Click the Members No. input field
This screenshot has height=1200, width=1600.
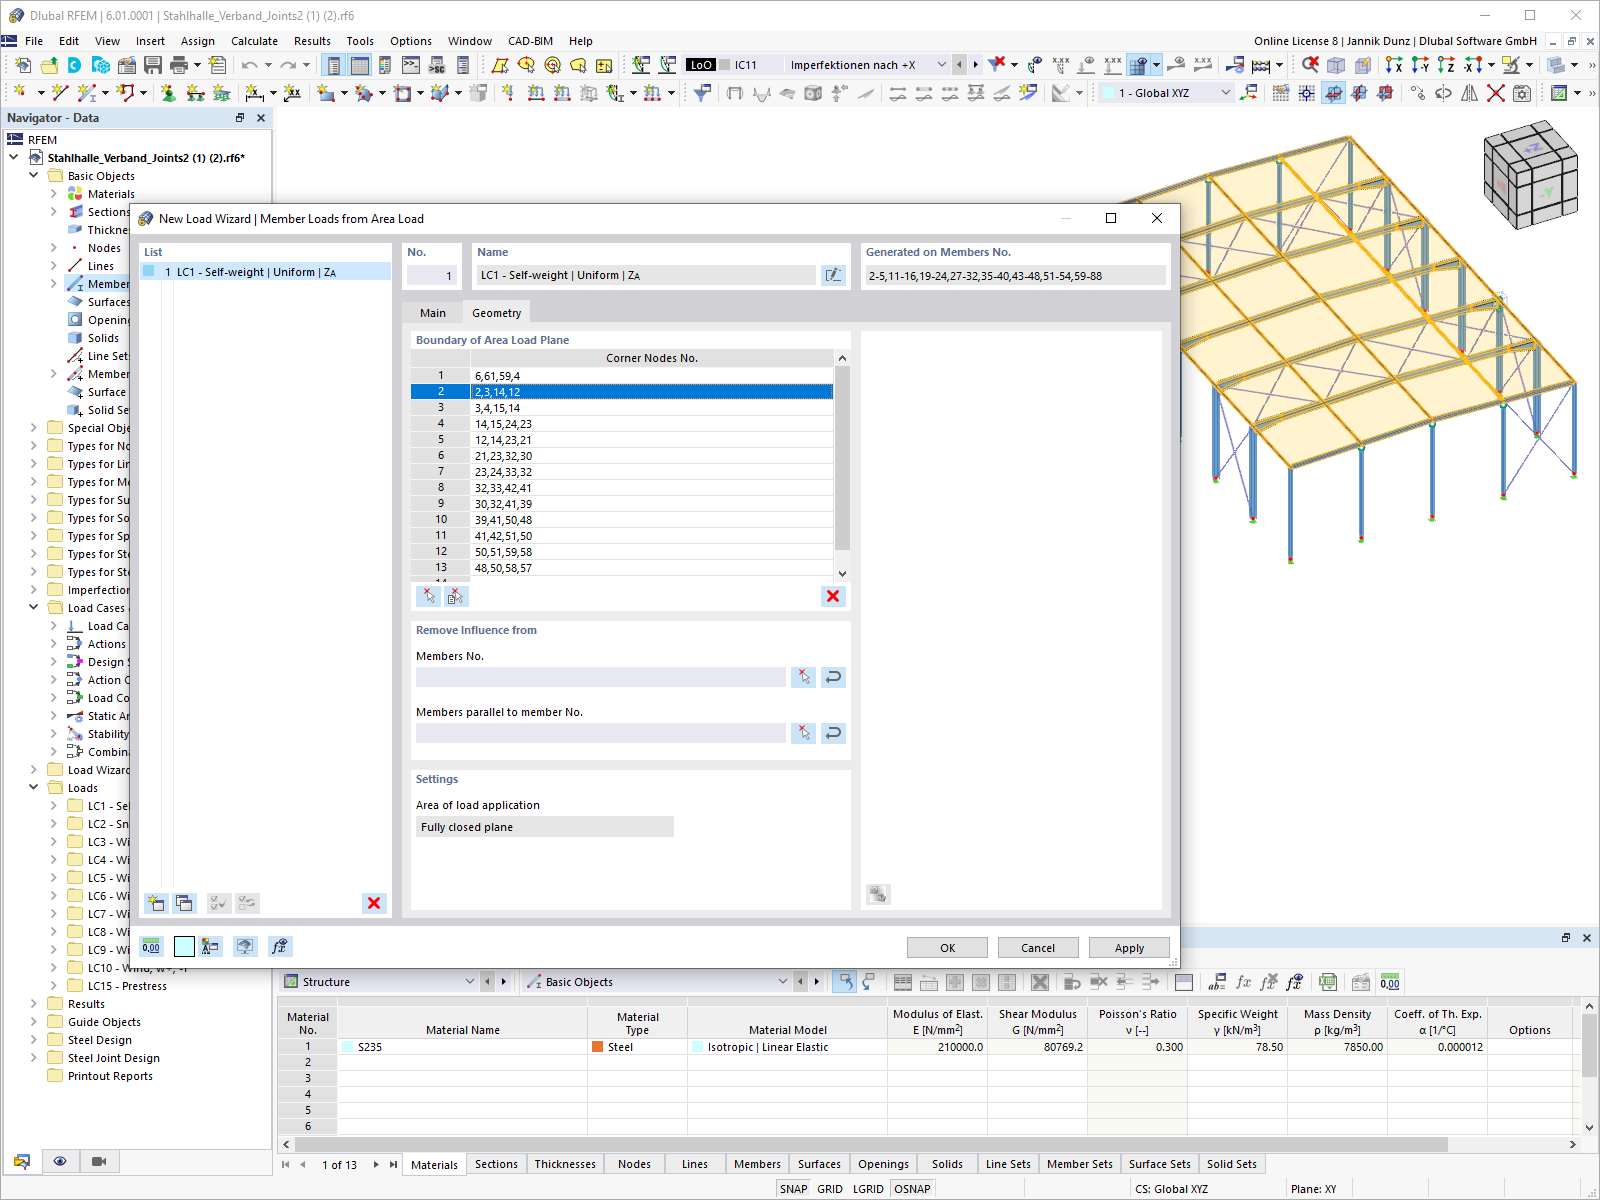point(601,677)
